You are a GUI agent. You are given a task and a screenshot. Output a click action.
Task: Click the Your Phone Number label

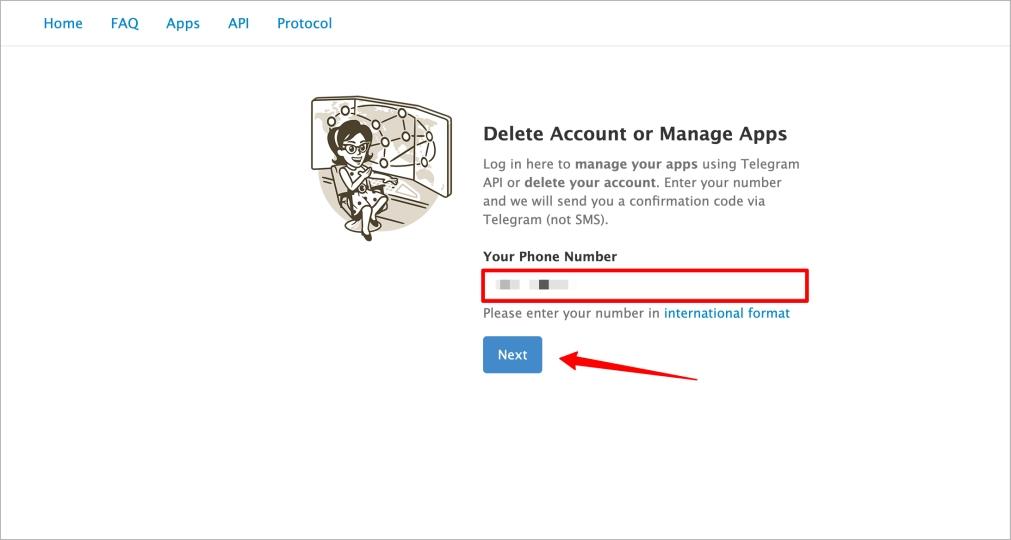pos(550,257)
